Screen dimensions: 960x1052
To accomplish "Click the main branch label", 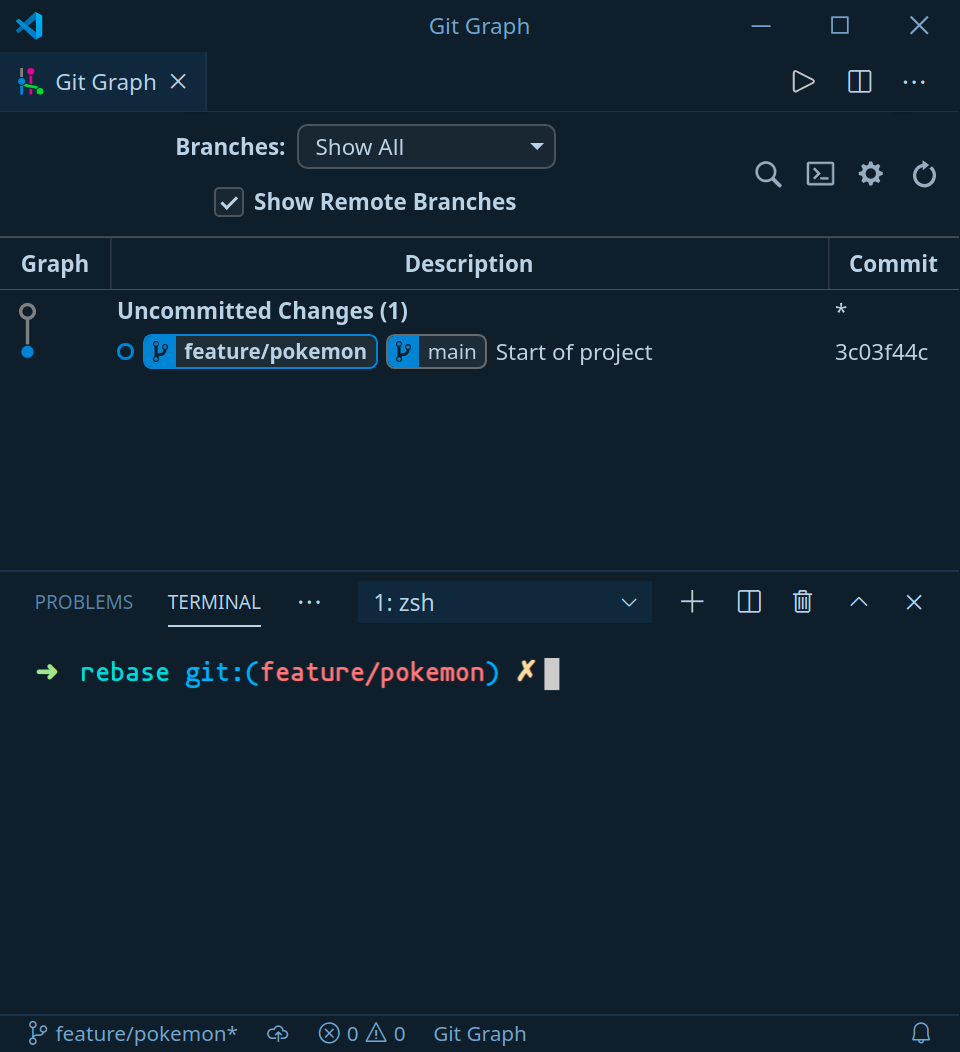I will pyautogui.click(x=436, y=352).
